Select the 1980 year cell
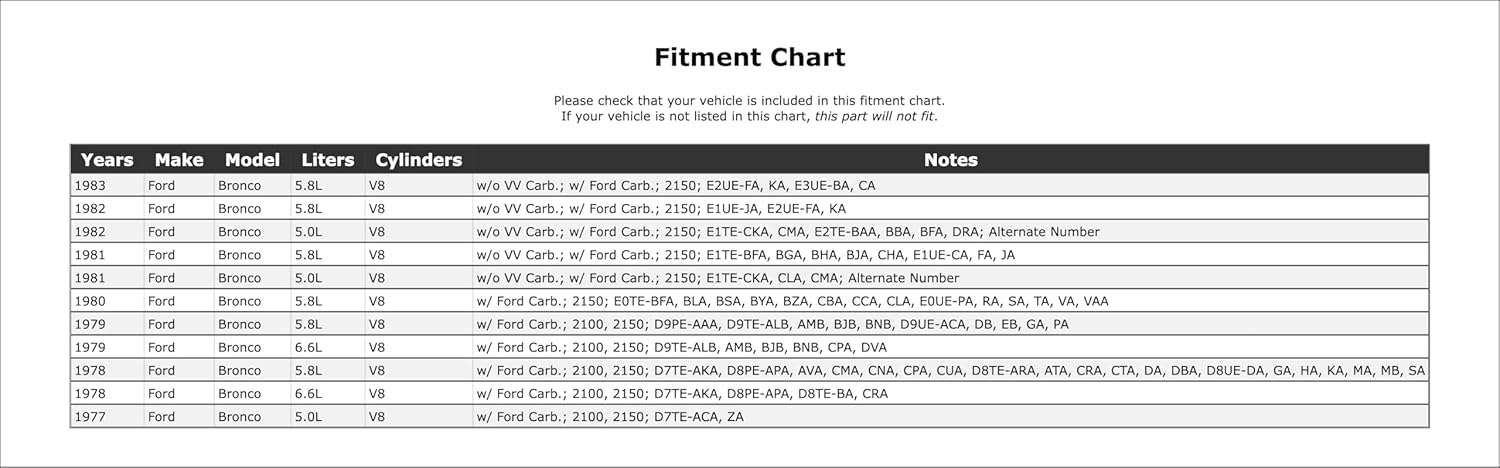Screen dimensions: 1500x468 pos(90,301)
